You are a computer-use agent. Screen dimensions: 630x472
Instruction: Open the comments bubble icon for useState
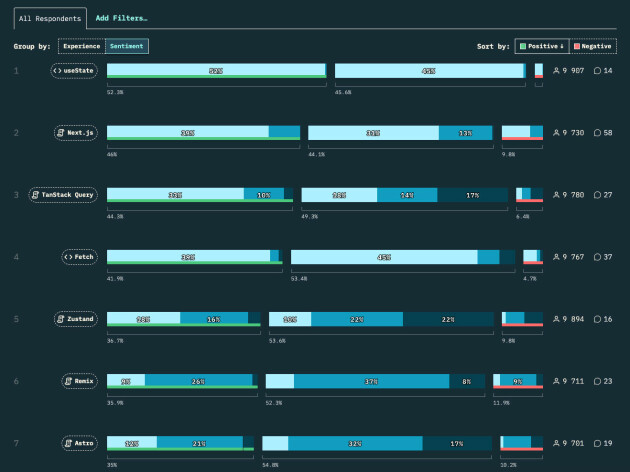click(597, 71)
